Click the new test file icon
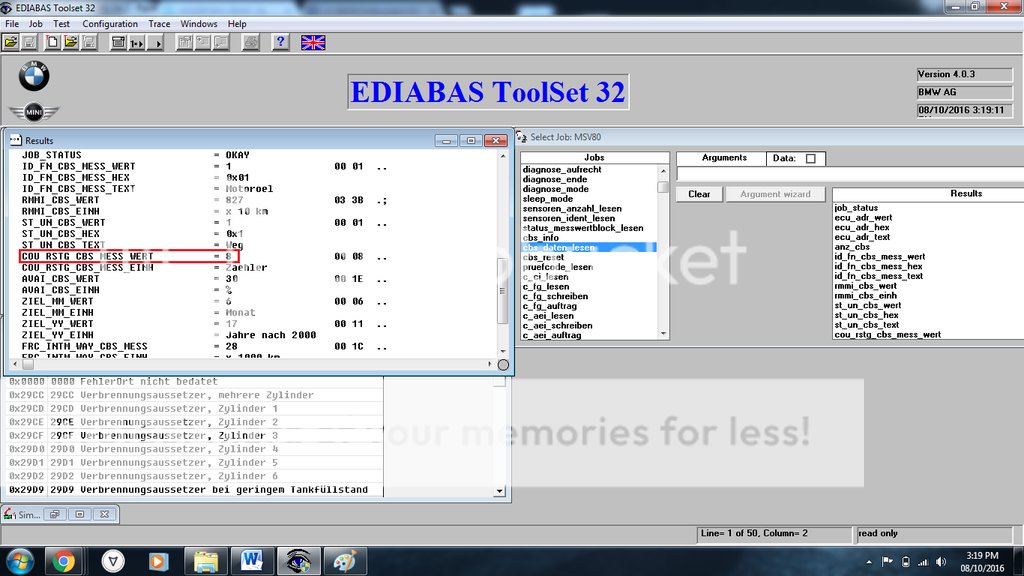The height and width of the screenshot is (576, 1024). 52,43
